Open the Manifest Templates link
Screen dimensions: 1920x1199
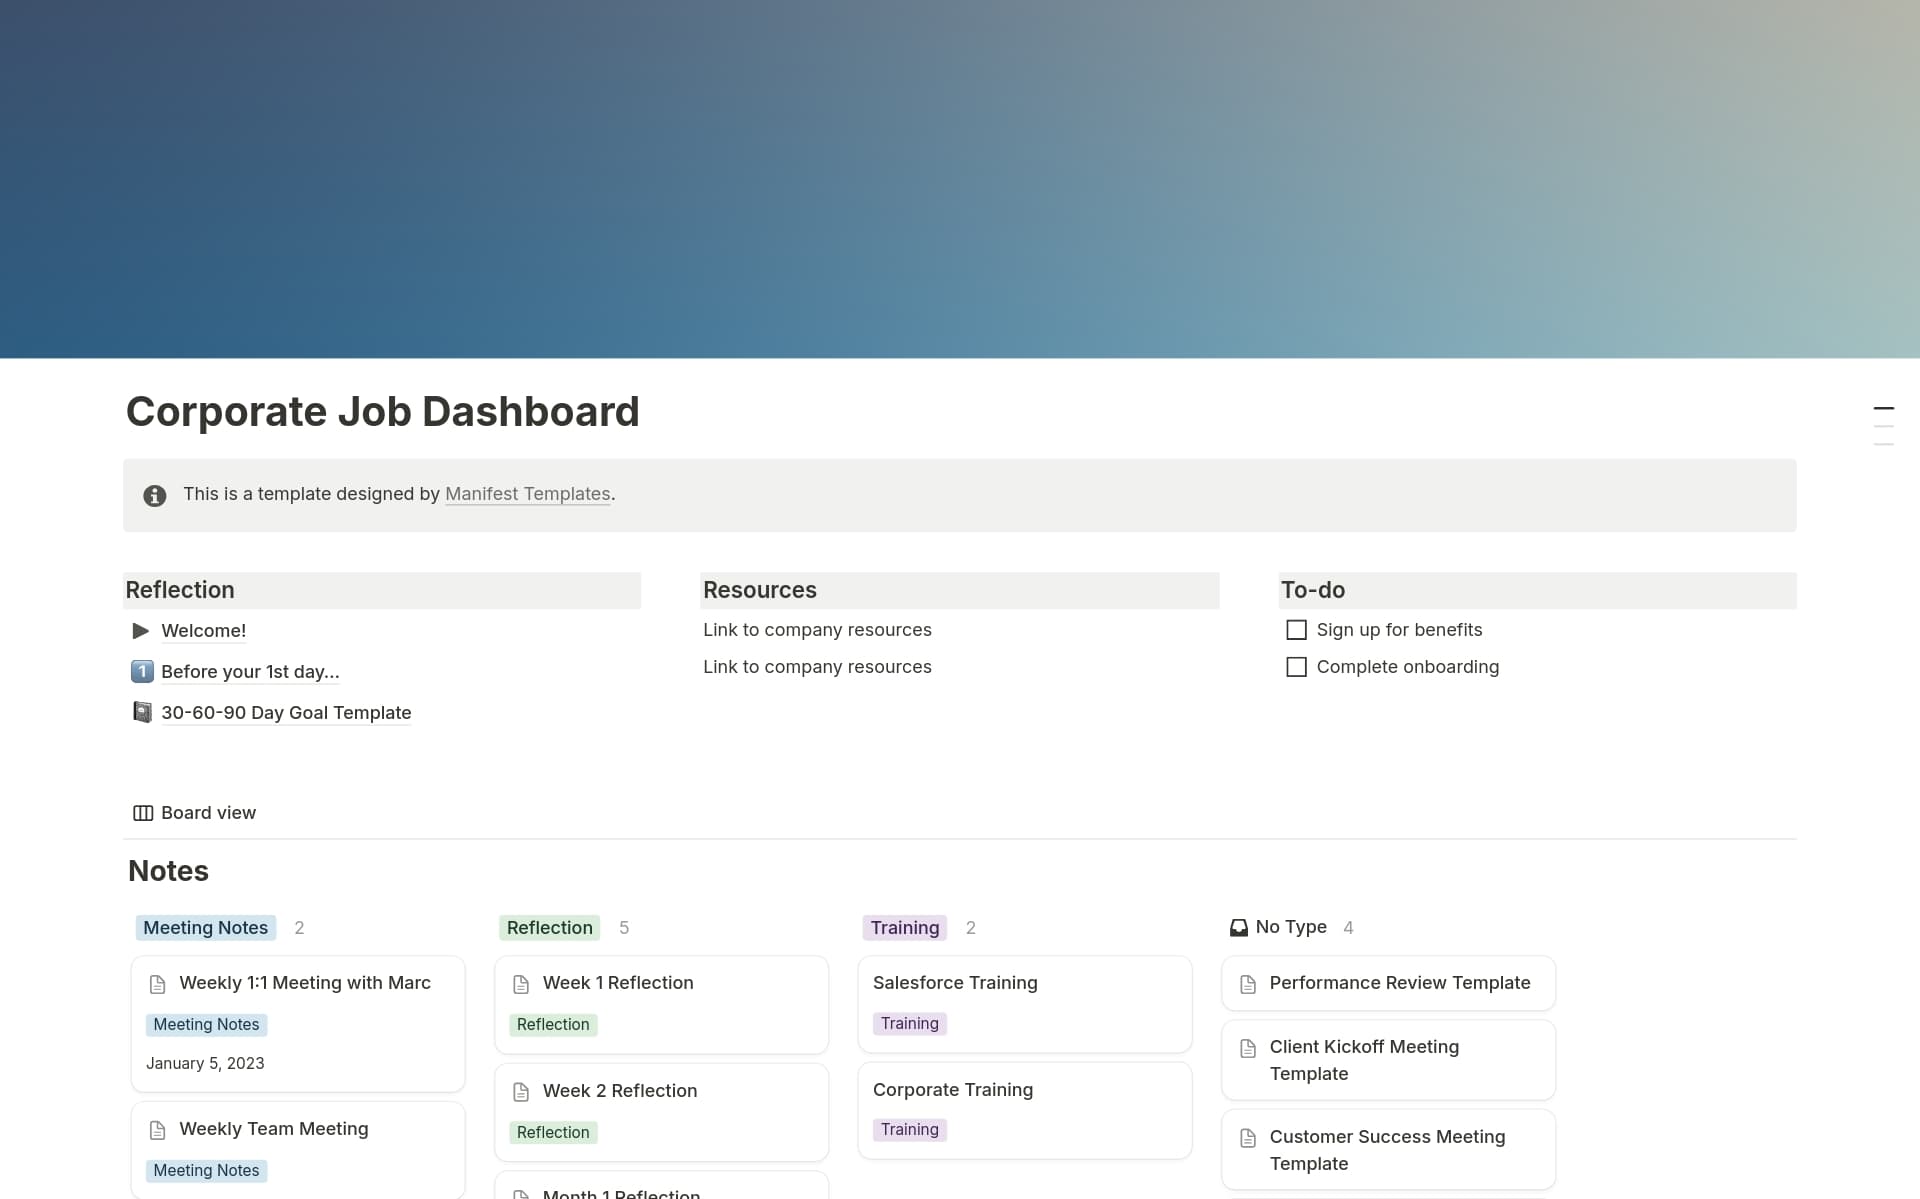point(527,494)
